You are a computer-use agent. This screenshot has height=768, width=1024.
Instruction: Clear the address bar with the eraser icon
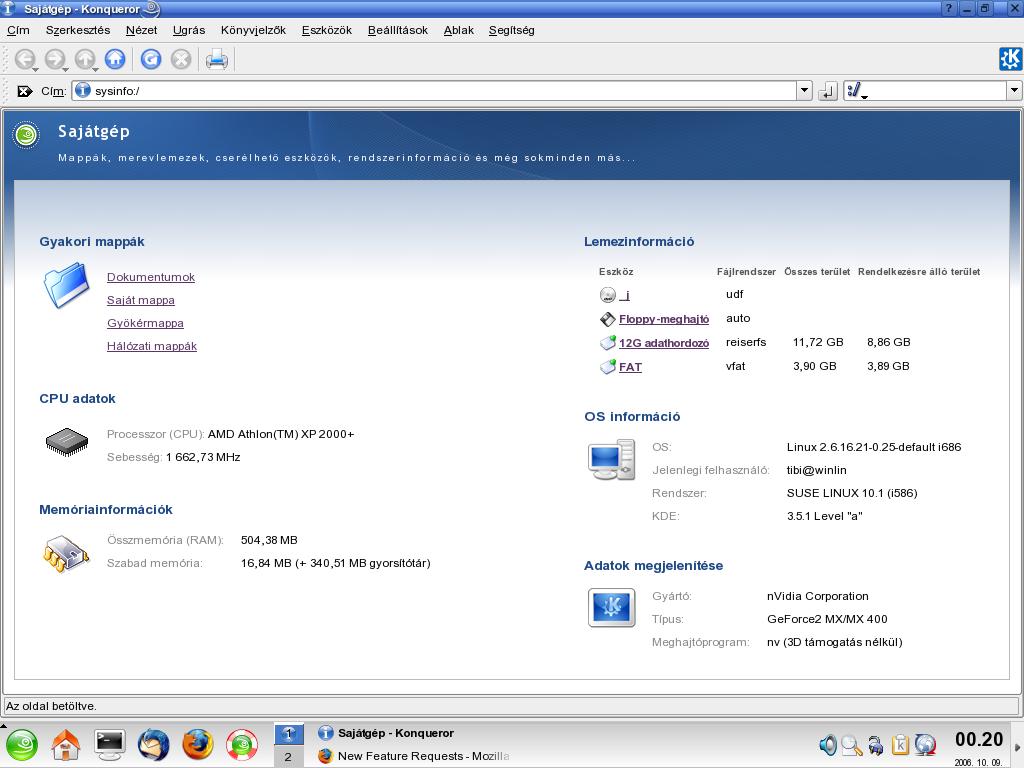pyautogui.click(x=25, y=91)
